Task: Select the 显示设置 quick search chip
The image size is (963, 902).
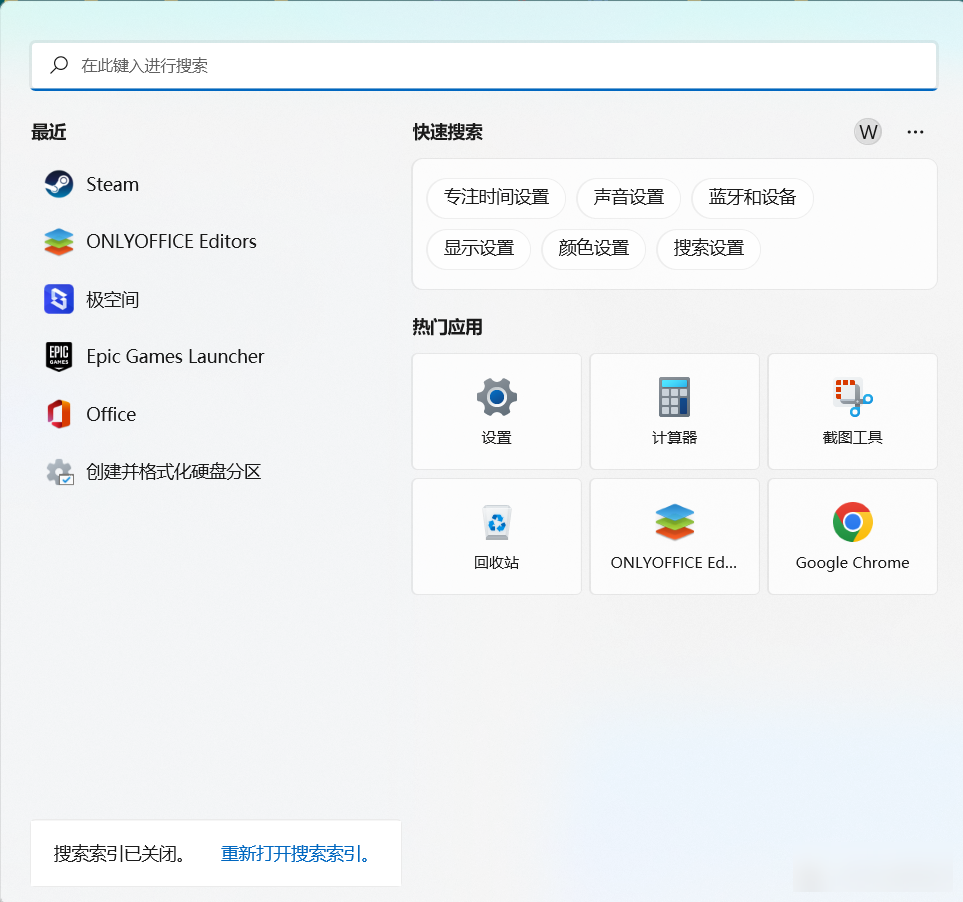Action: pos(478,249)
